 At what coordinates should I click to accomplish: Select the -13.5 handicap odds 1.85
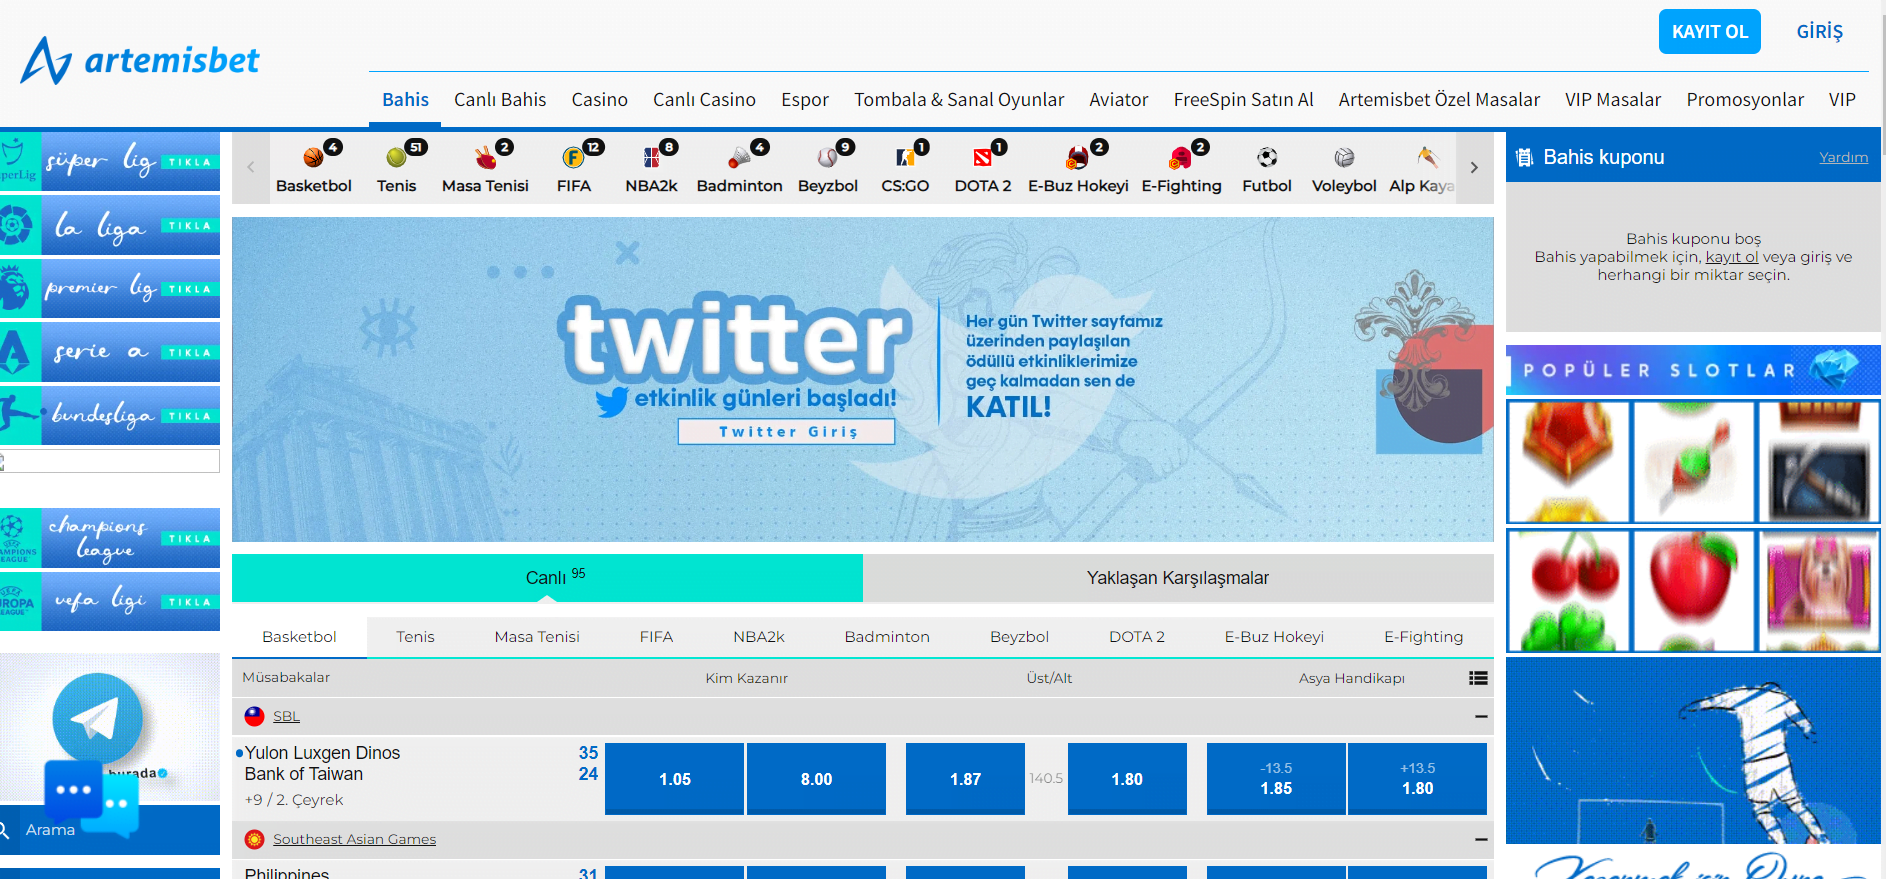1276,779
